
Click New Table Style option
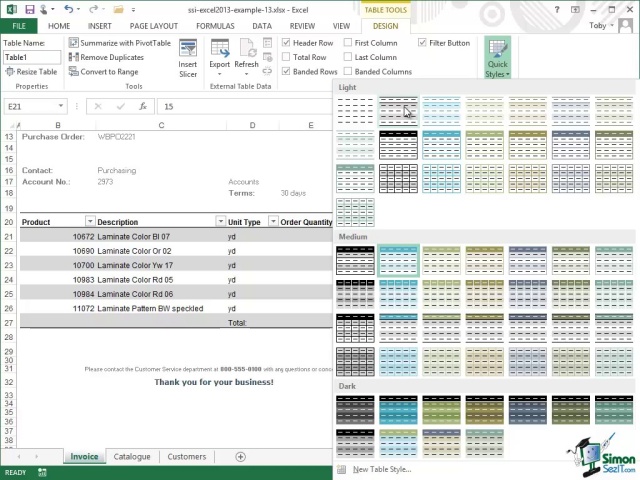[x=381, y=469]
